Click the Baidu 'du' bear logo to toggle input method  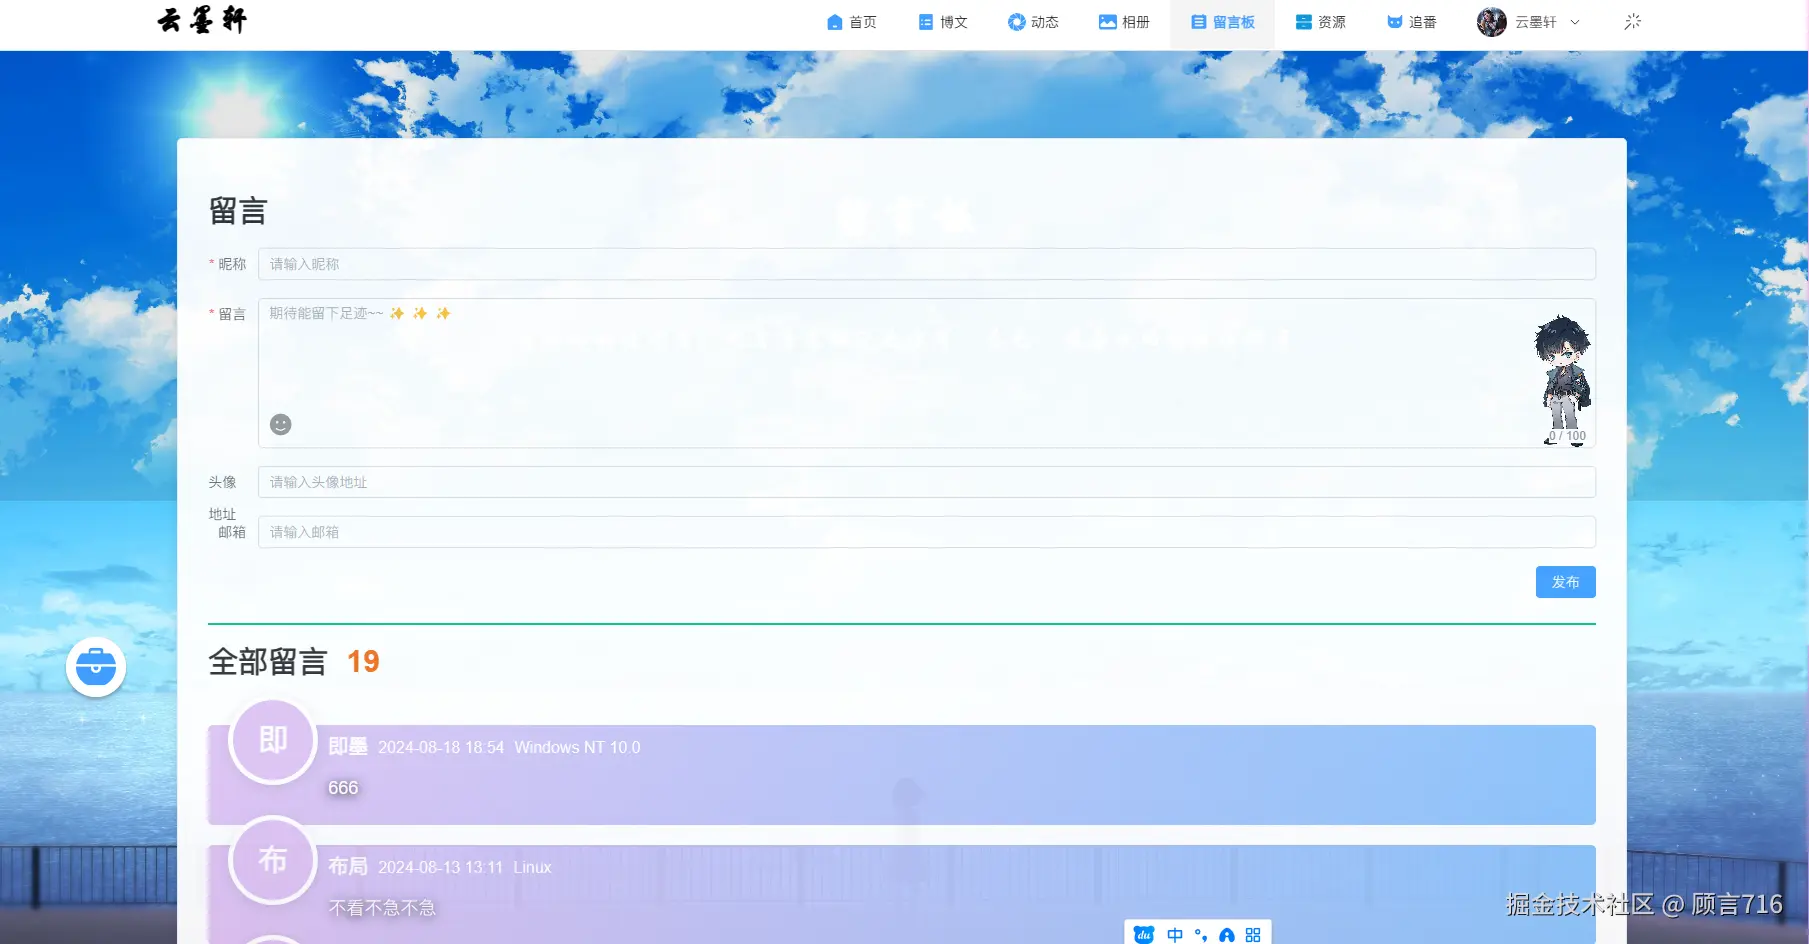tap(1144, 934)
